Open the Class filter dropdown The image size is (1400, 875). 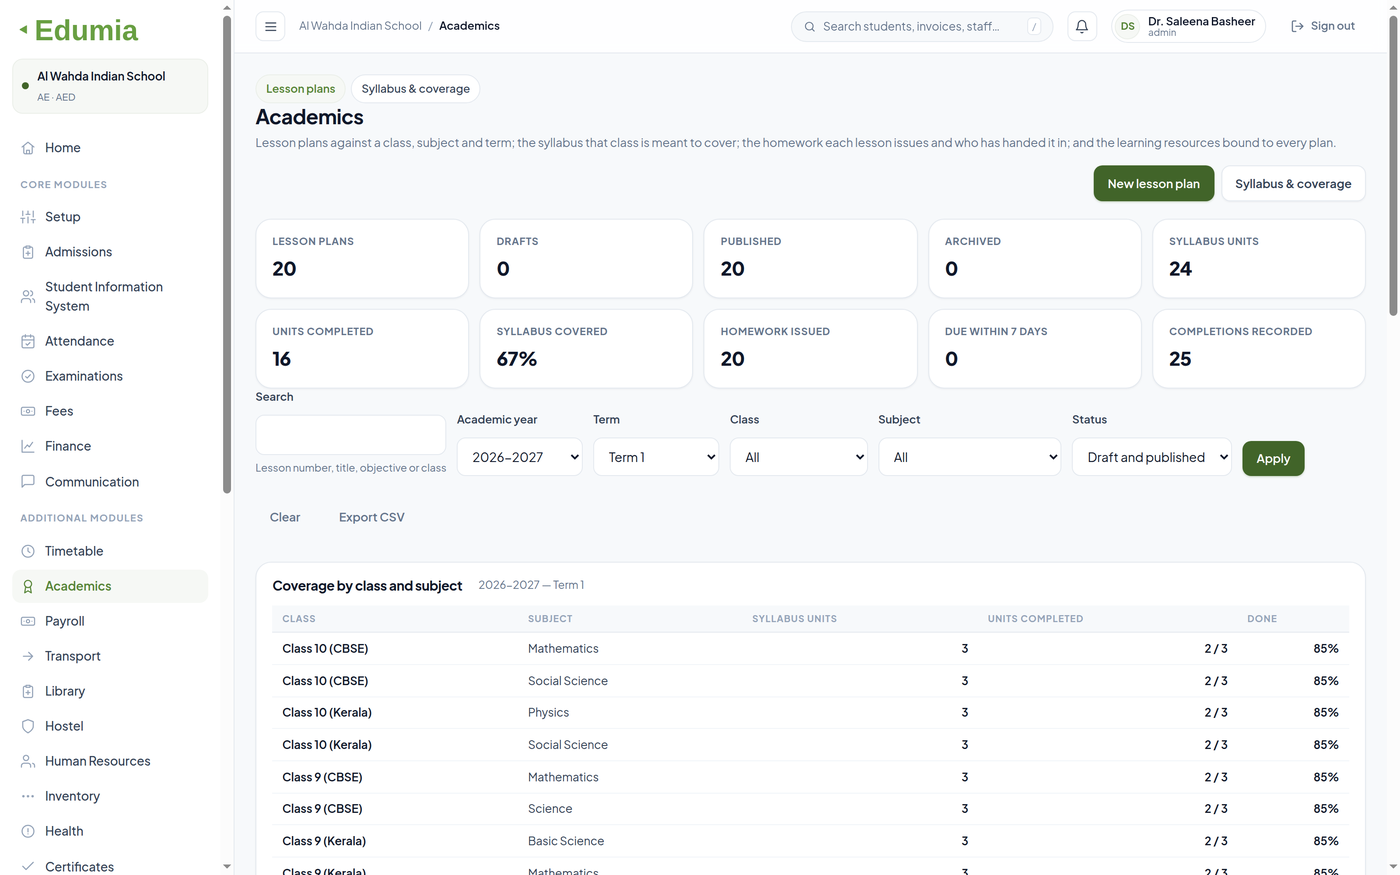[798, 457]
